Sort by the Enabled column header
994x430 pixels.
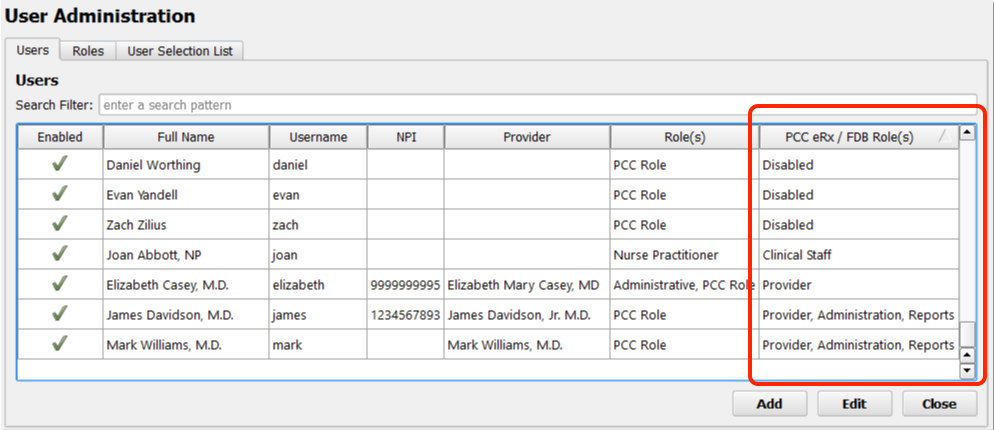(x=60, y=137)
